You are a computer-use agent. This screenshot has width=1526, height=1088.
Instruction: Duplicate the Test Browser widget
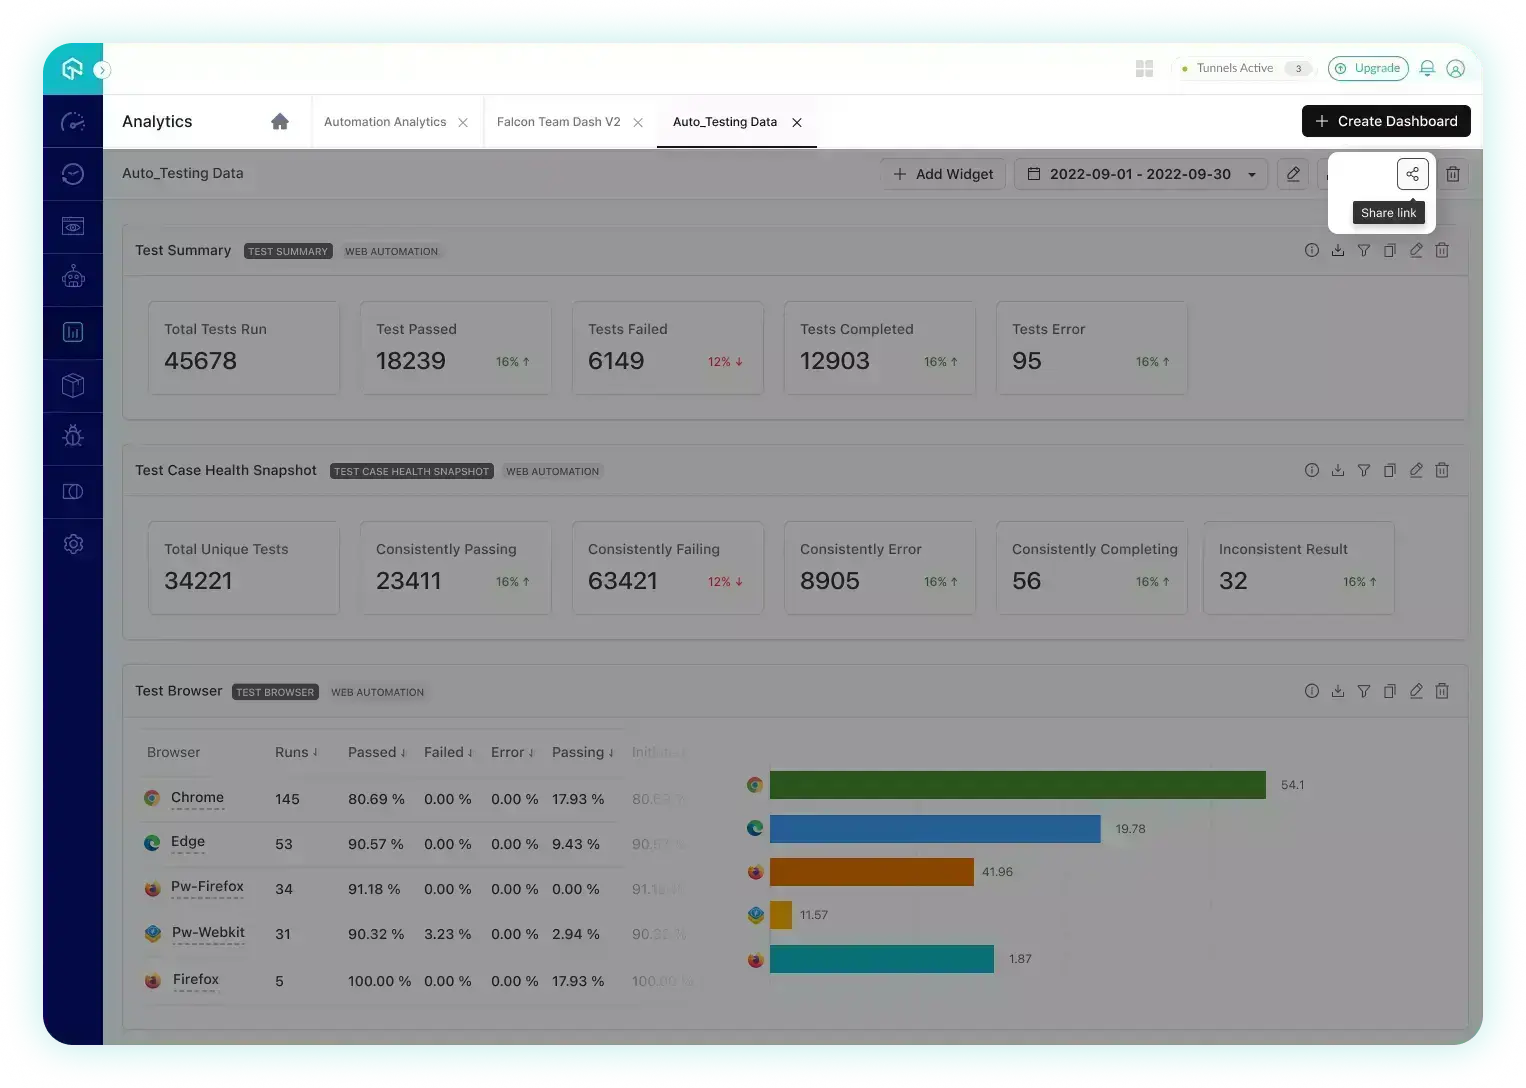(1390, 691)
